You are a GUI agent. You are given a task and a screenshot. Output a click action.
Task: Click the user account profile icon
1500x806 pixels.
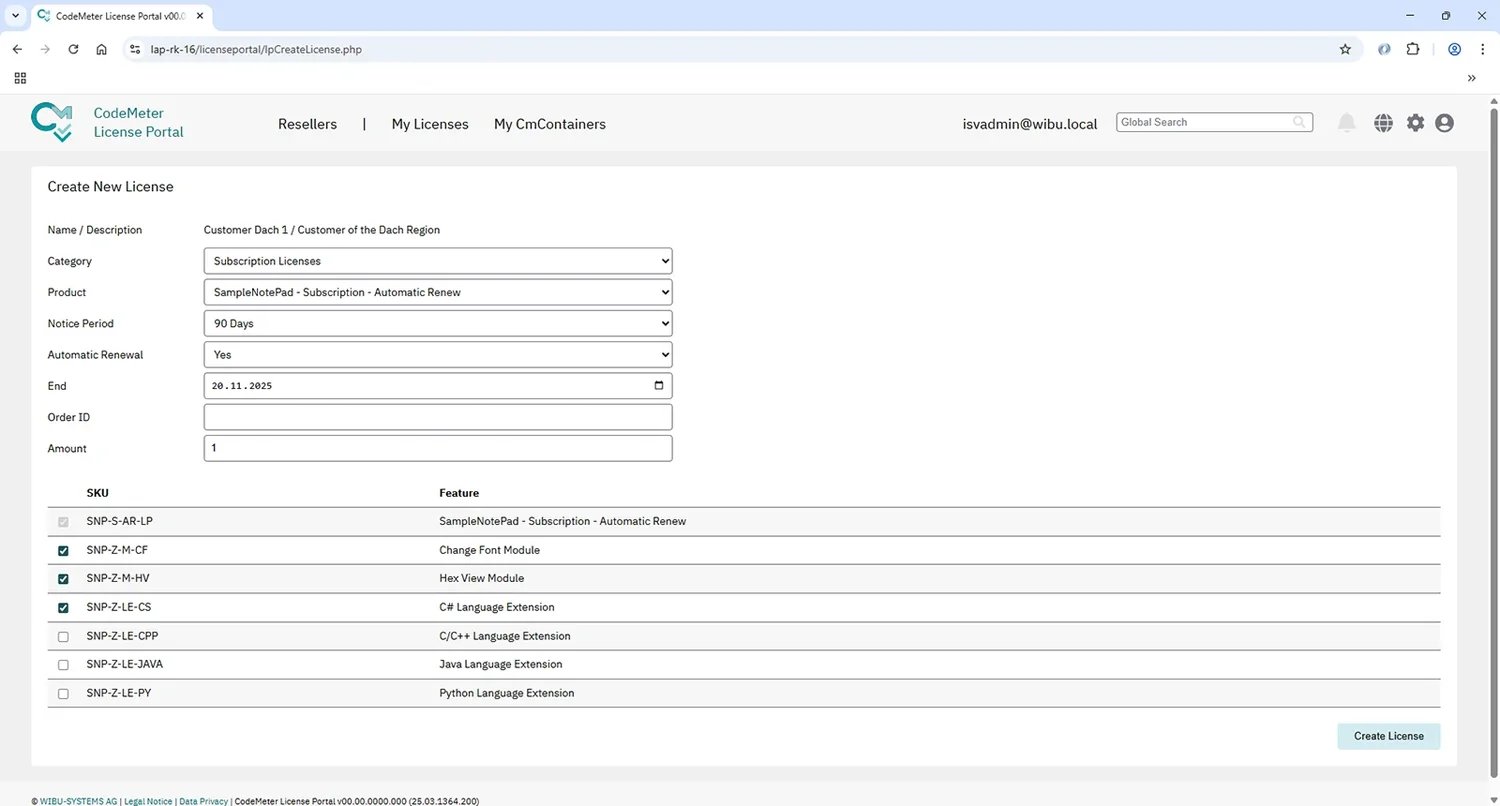(x=1444, y=123)
